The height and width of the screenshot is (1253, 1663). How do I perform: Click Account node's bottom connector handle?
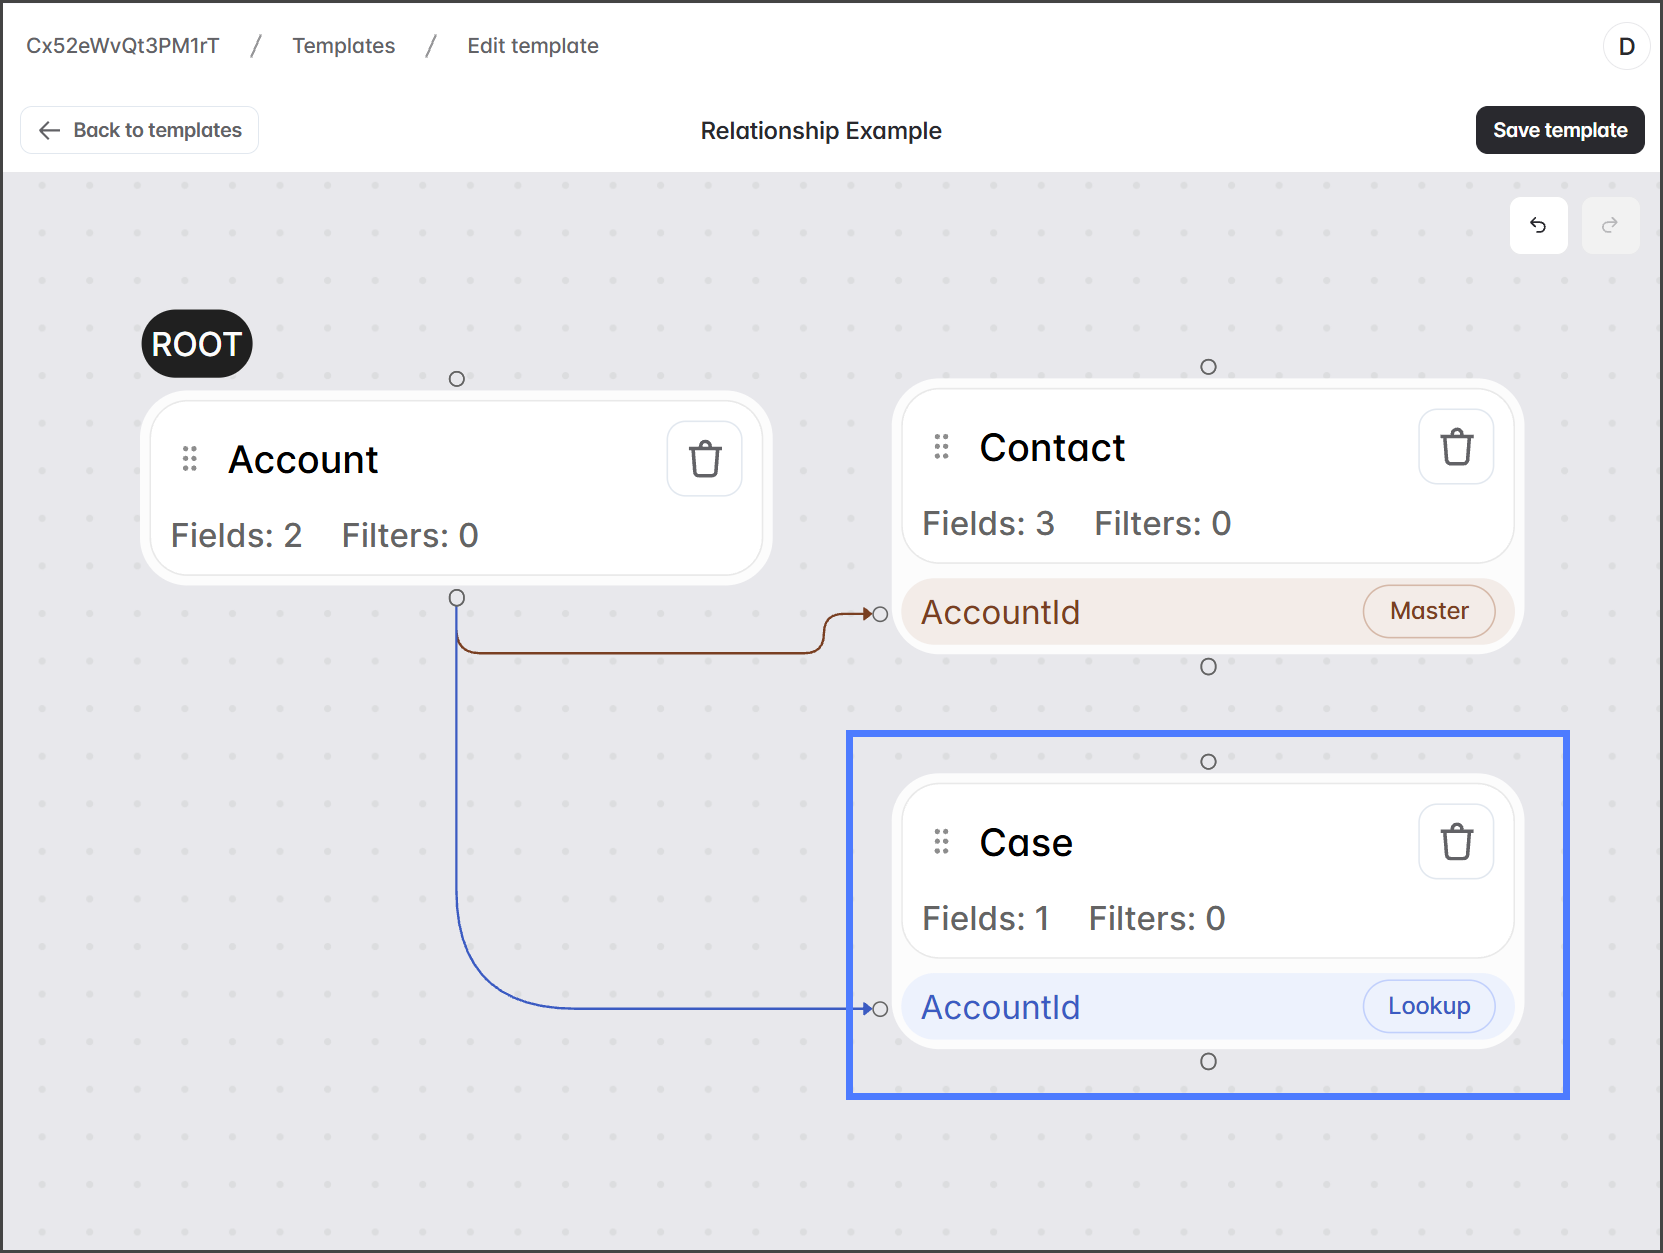point(457,598)
